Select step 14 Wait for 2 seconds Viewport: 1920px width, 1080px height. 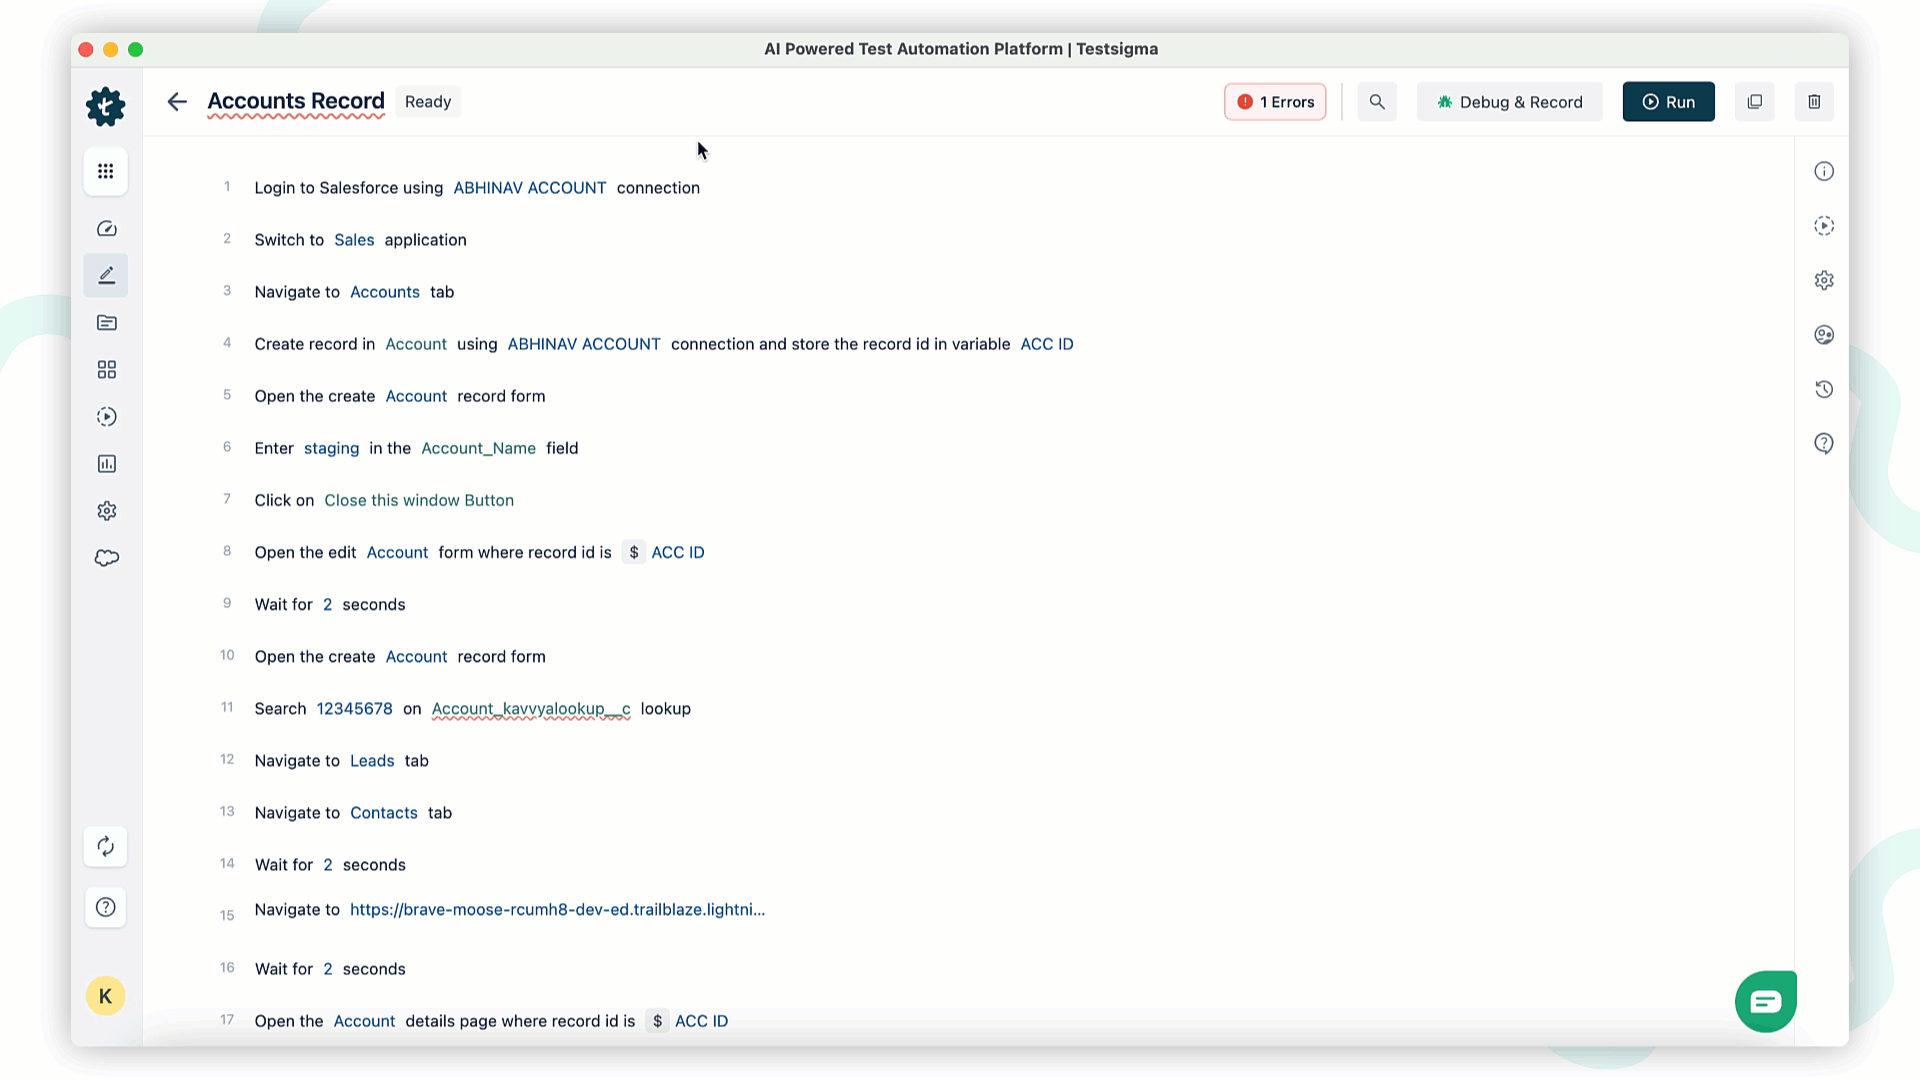[330, 865]
